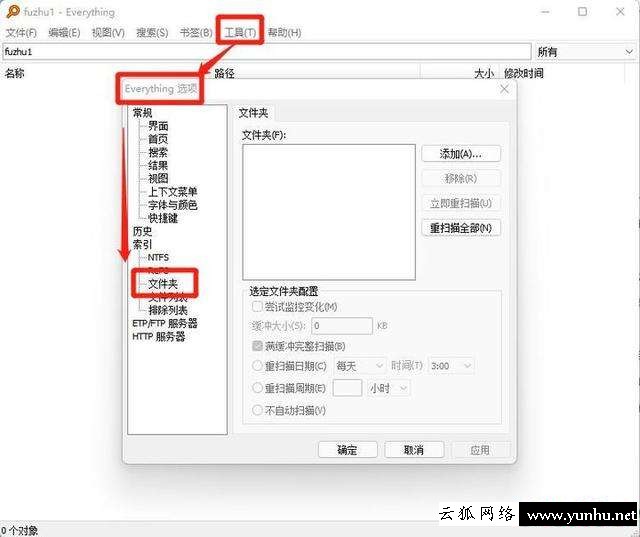The height and width of the screenshot is (537, 640).
Task: Sort by the 名称 column header
Action: coord(15,73)
